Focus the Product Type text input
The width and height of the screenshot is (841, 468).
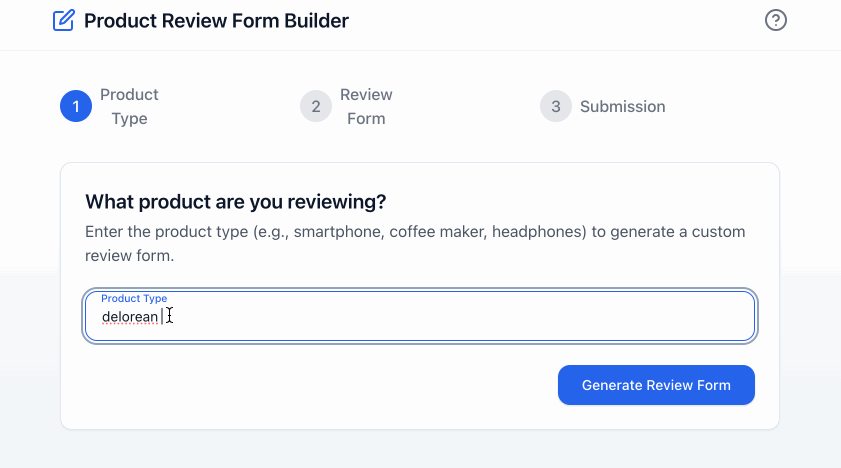[450, 317]
